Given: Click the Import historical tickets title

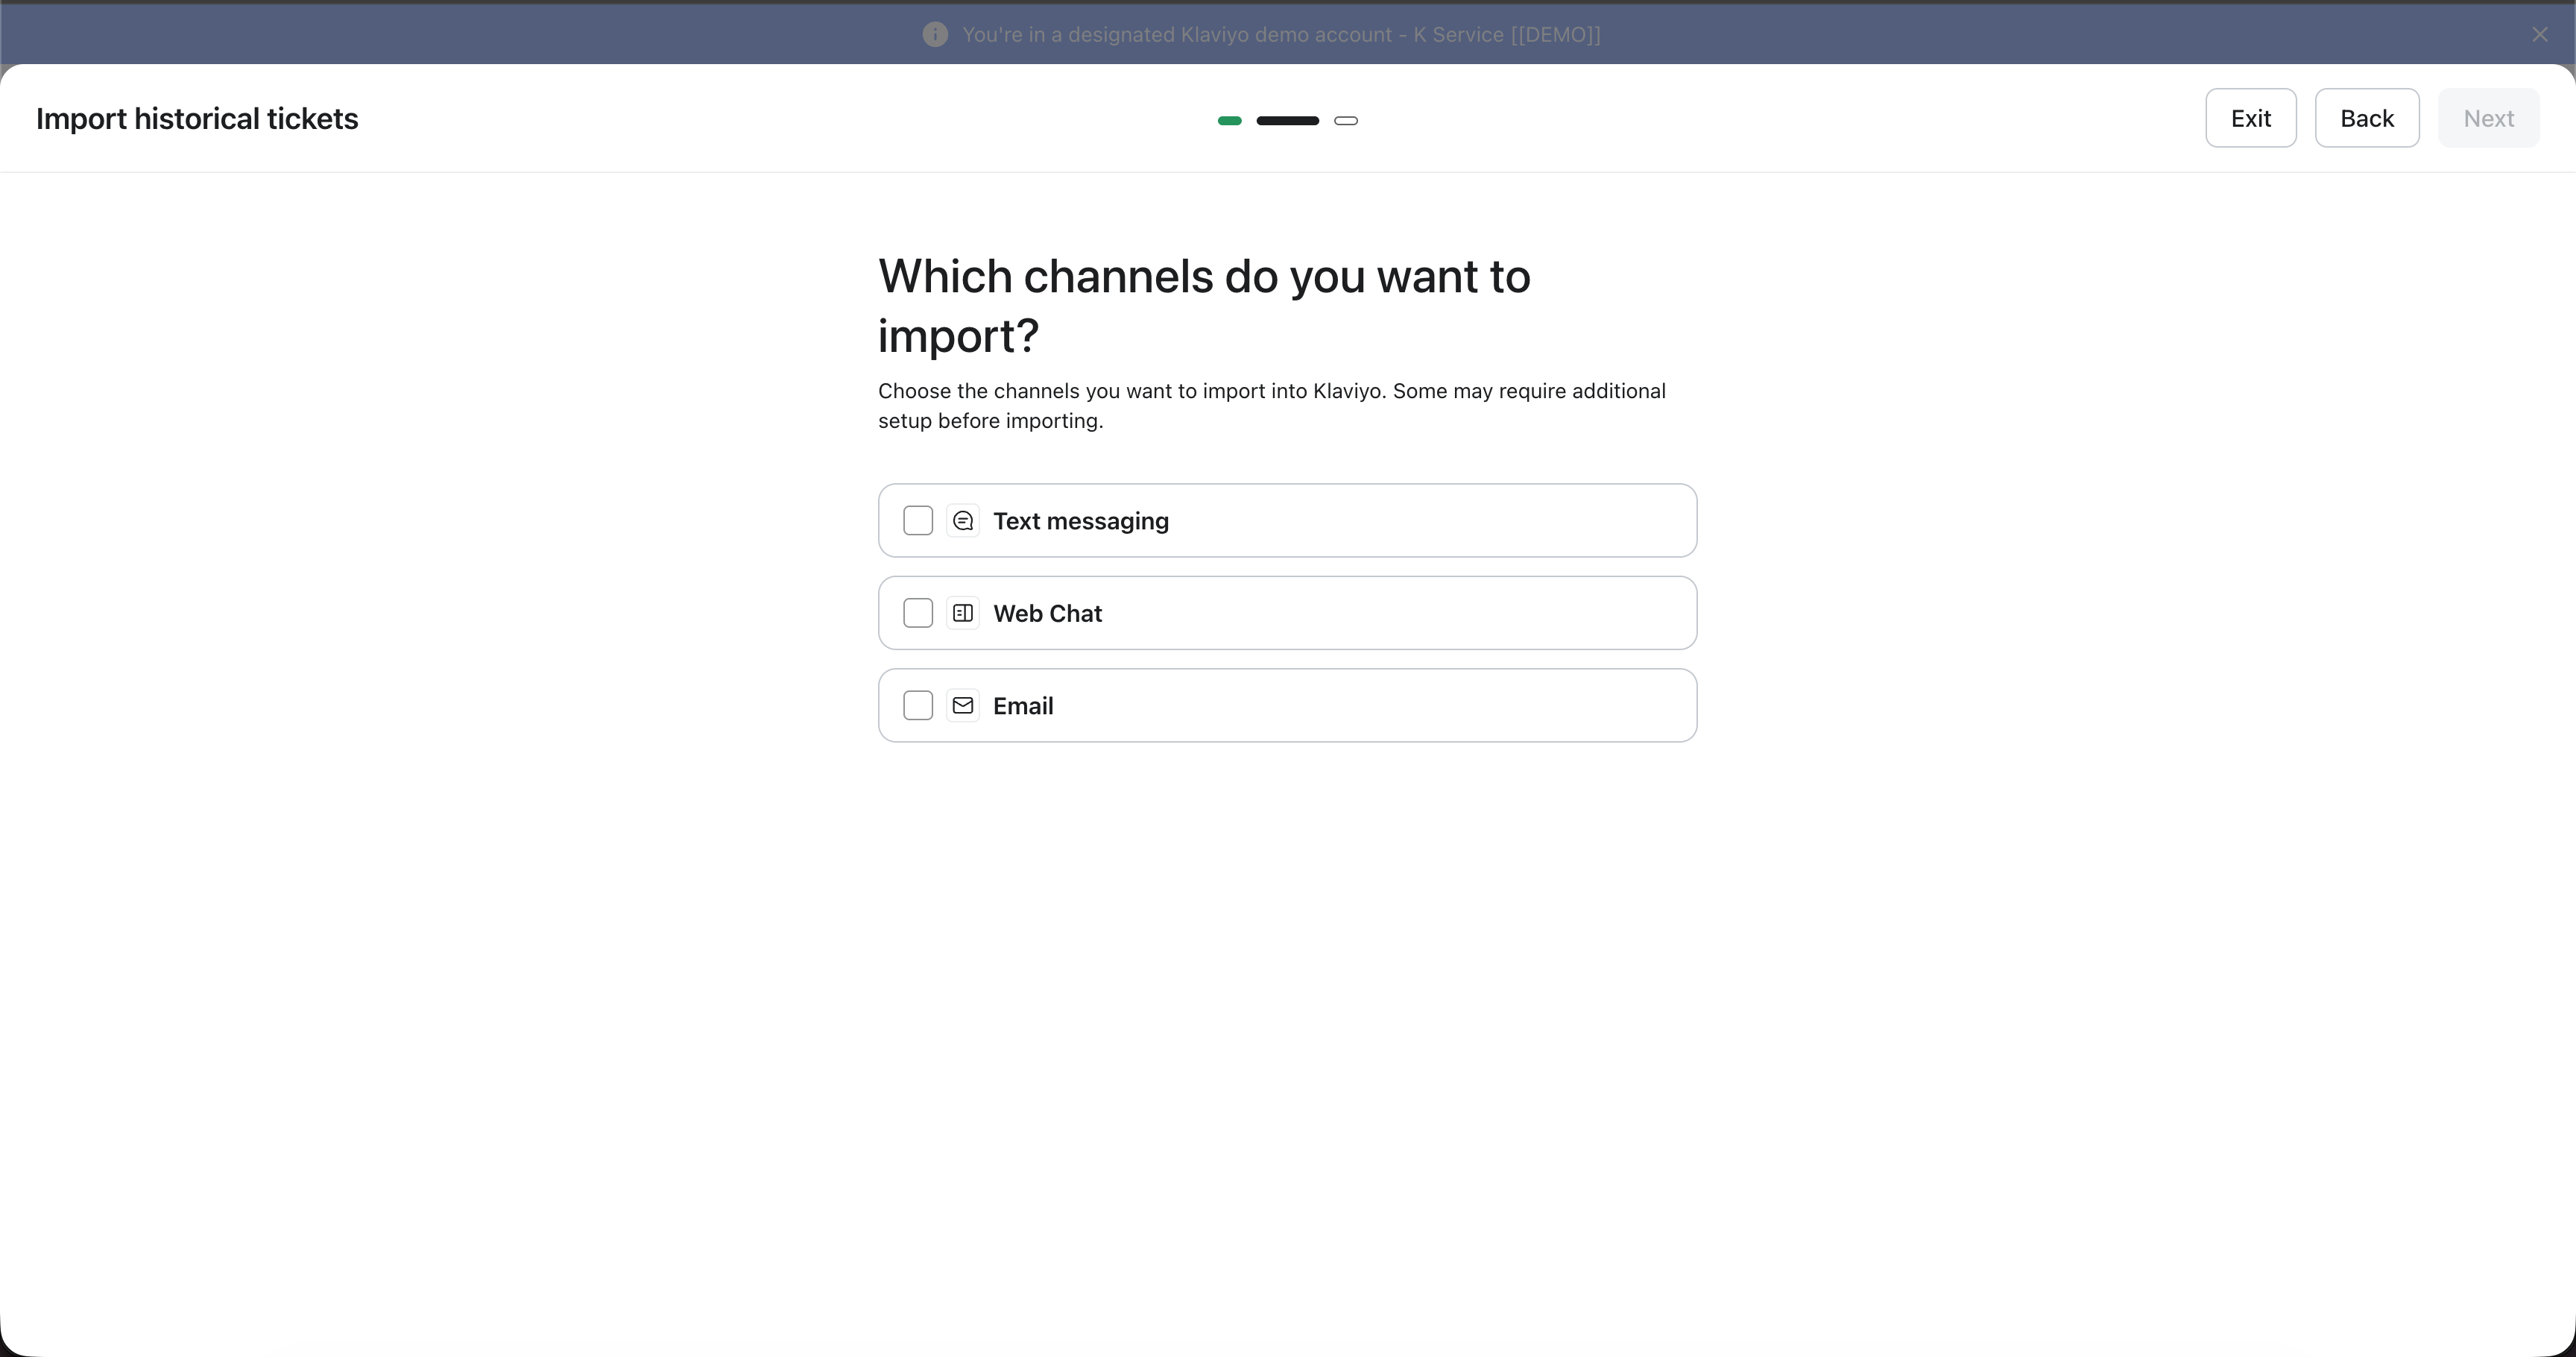Looking at the screenshot, I should pos(197,118).
